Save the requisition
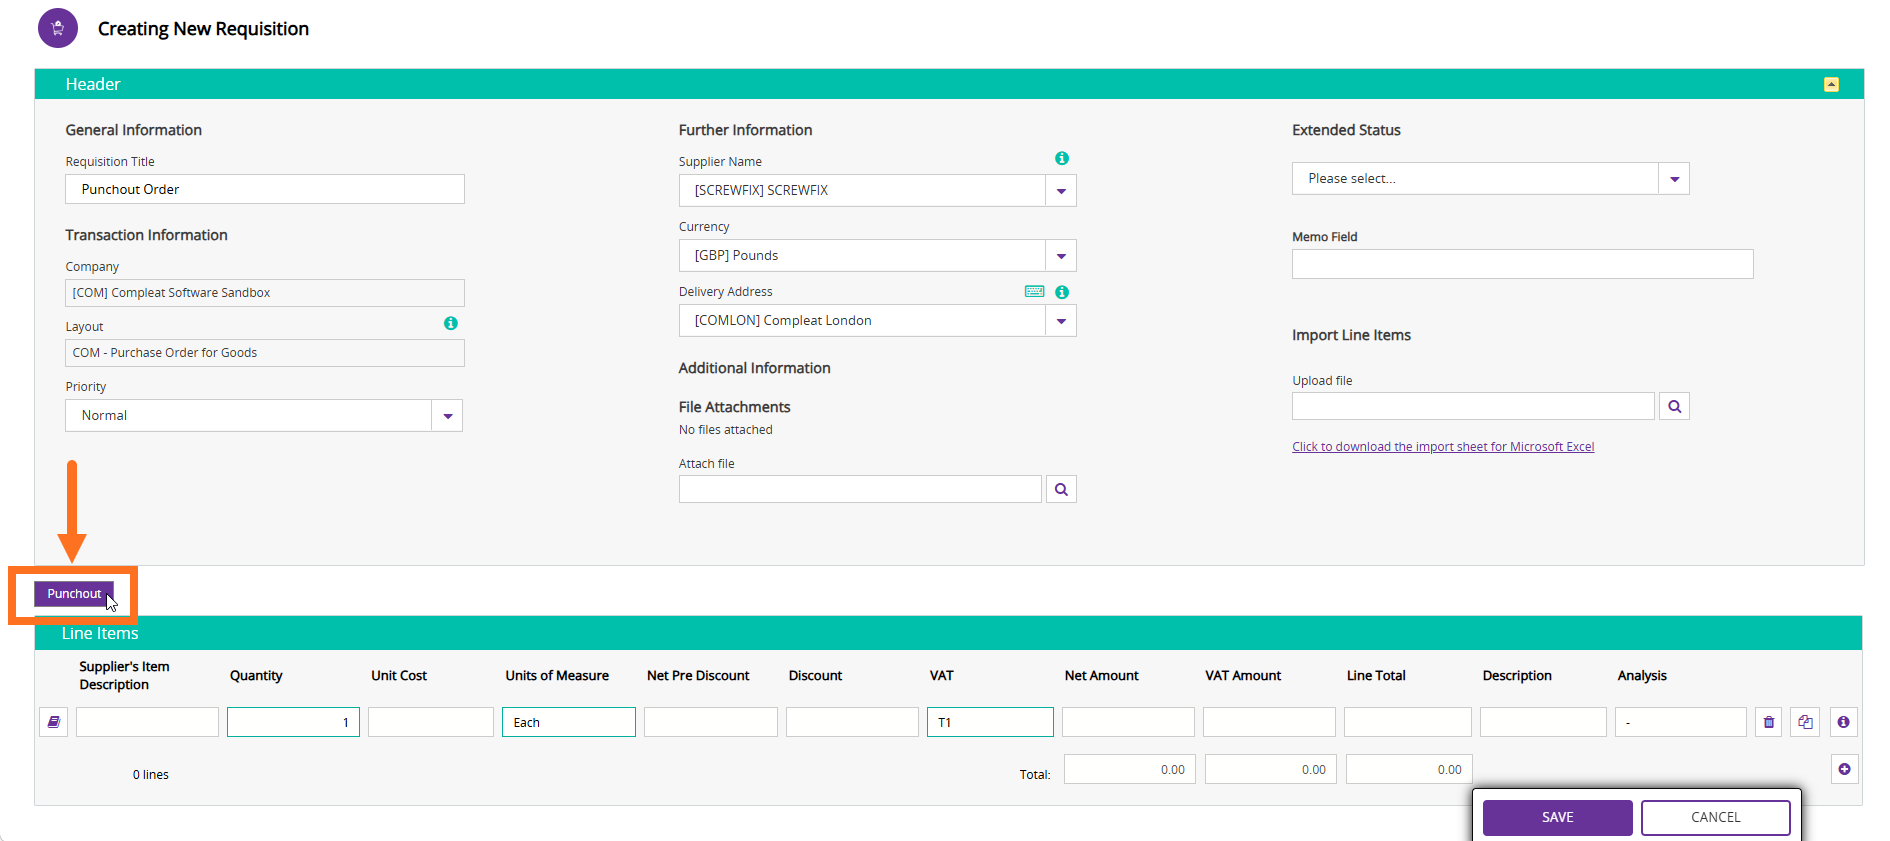Image resolution: width=1890 pixels, height=841 pixels. coord(1557,817)
